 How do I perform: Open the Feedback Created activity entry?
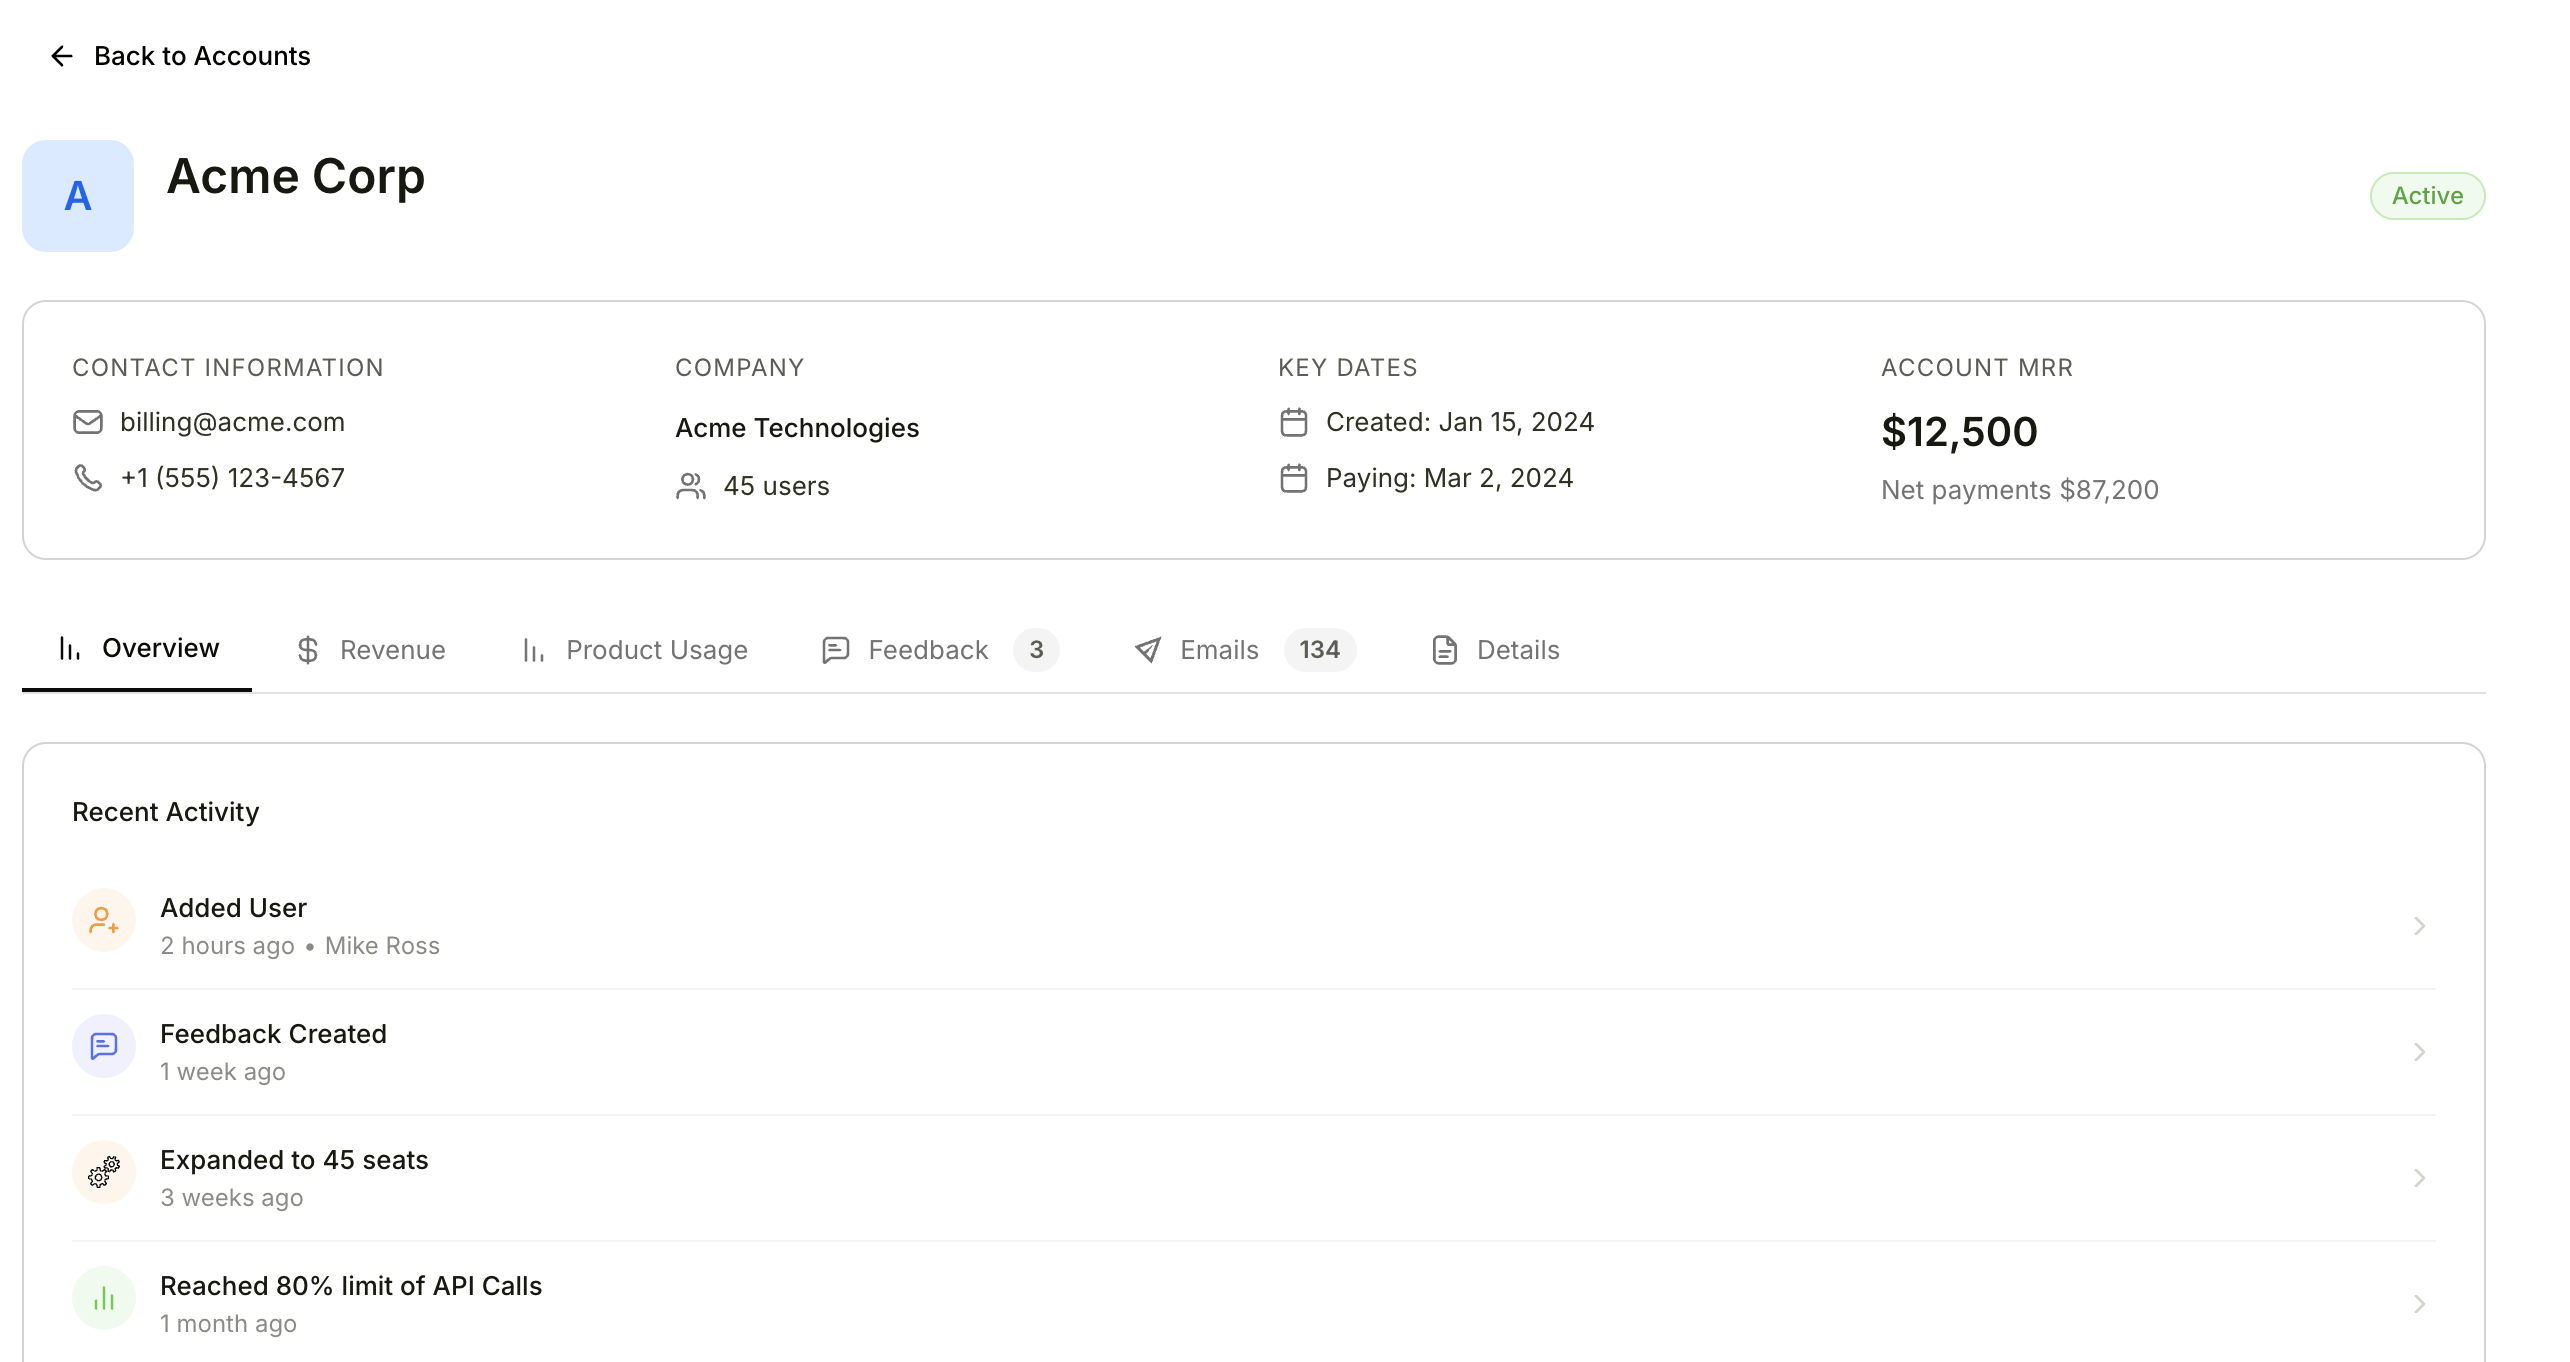(x=1254, y=1052)
